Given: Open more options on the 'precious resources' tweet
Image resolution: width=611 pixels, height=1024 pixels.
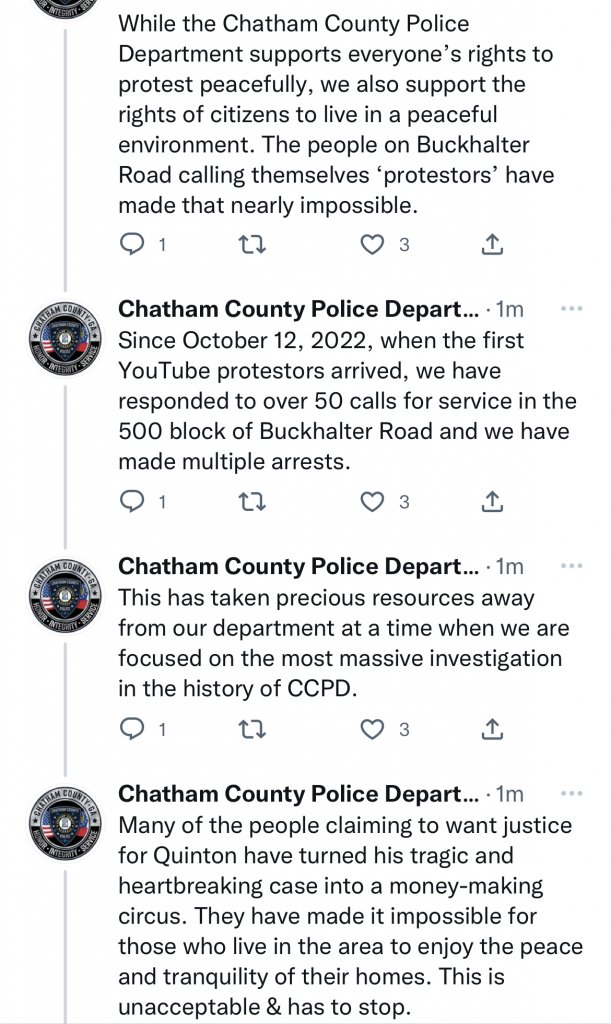Looking at the screenshot, I should pos(571,566).
